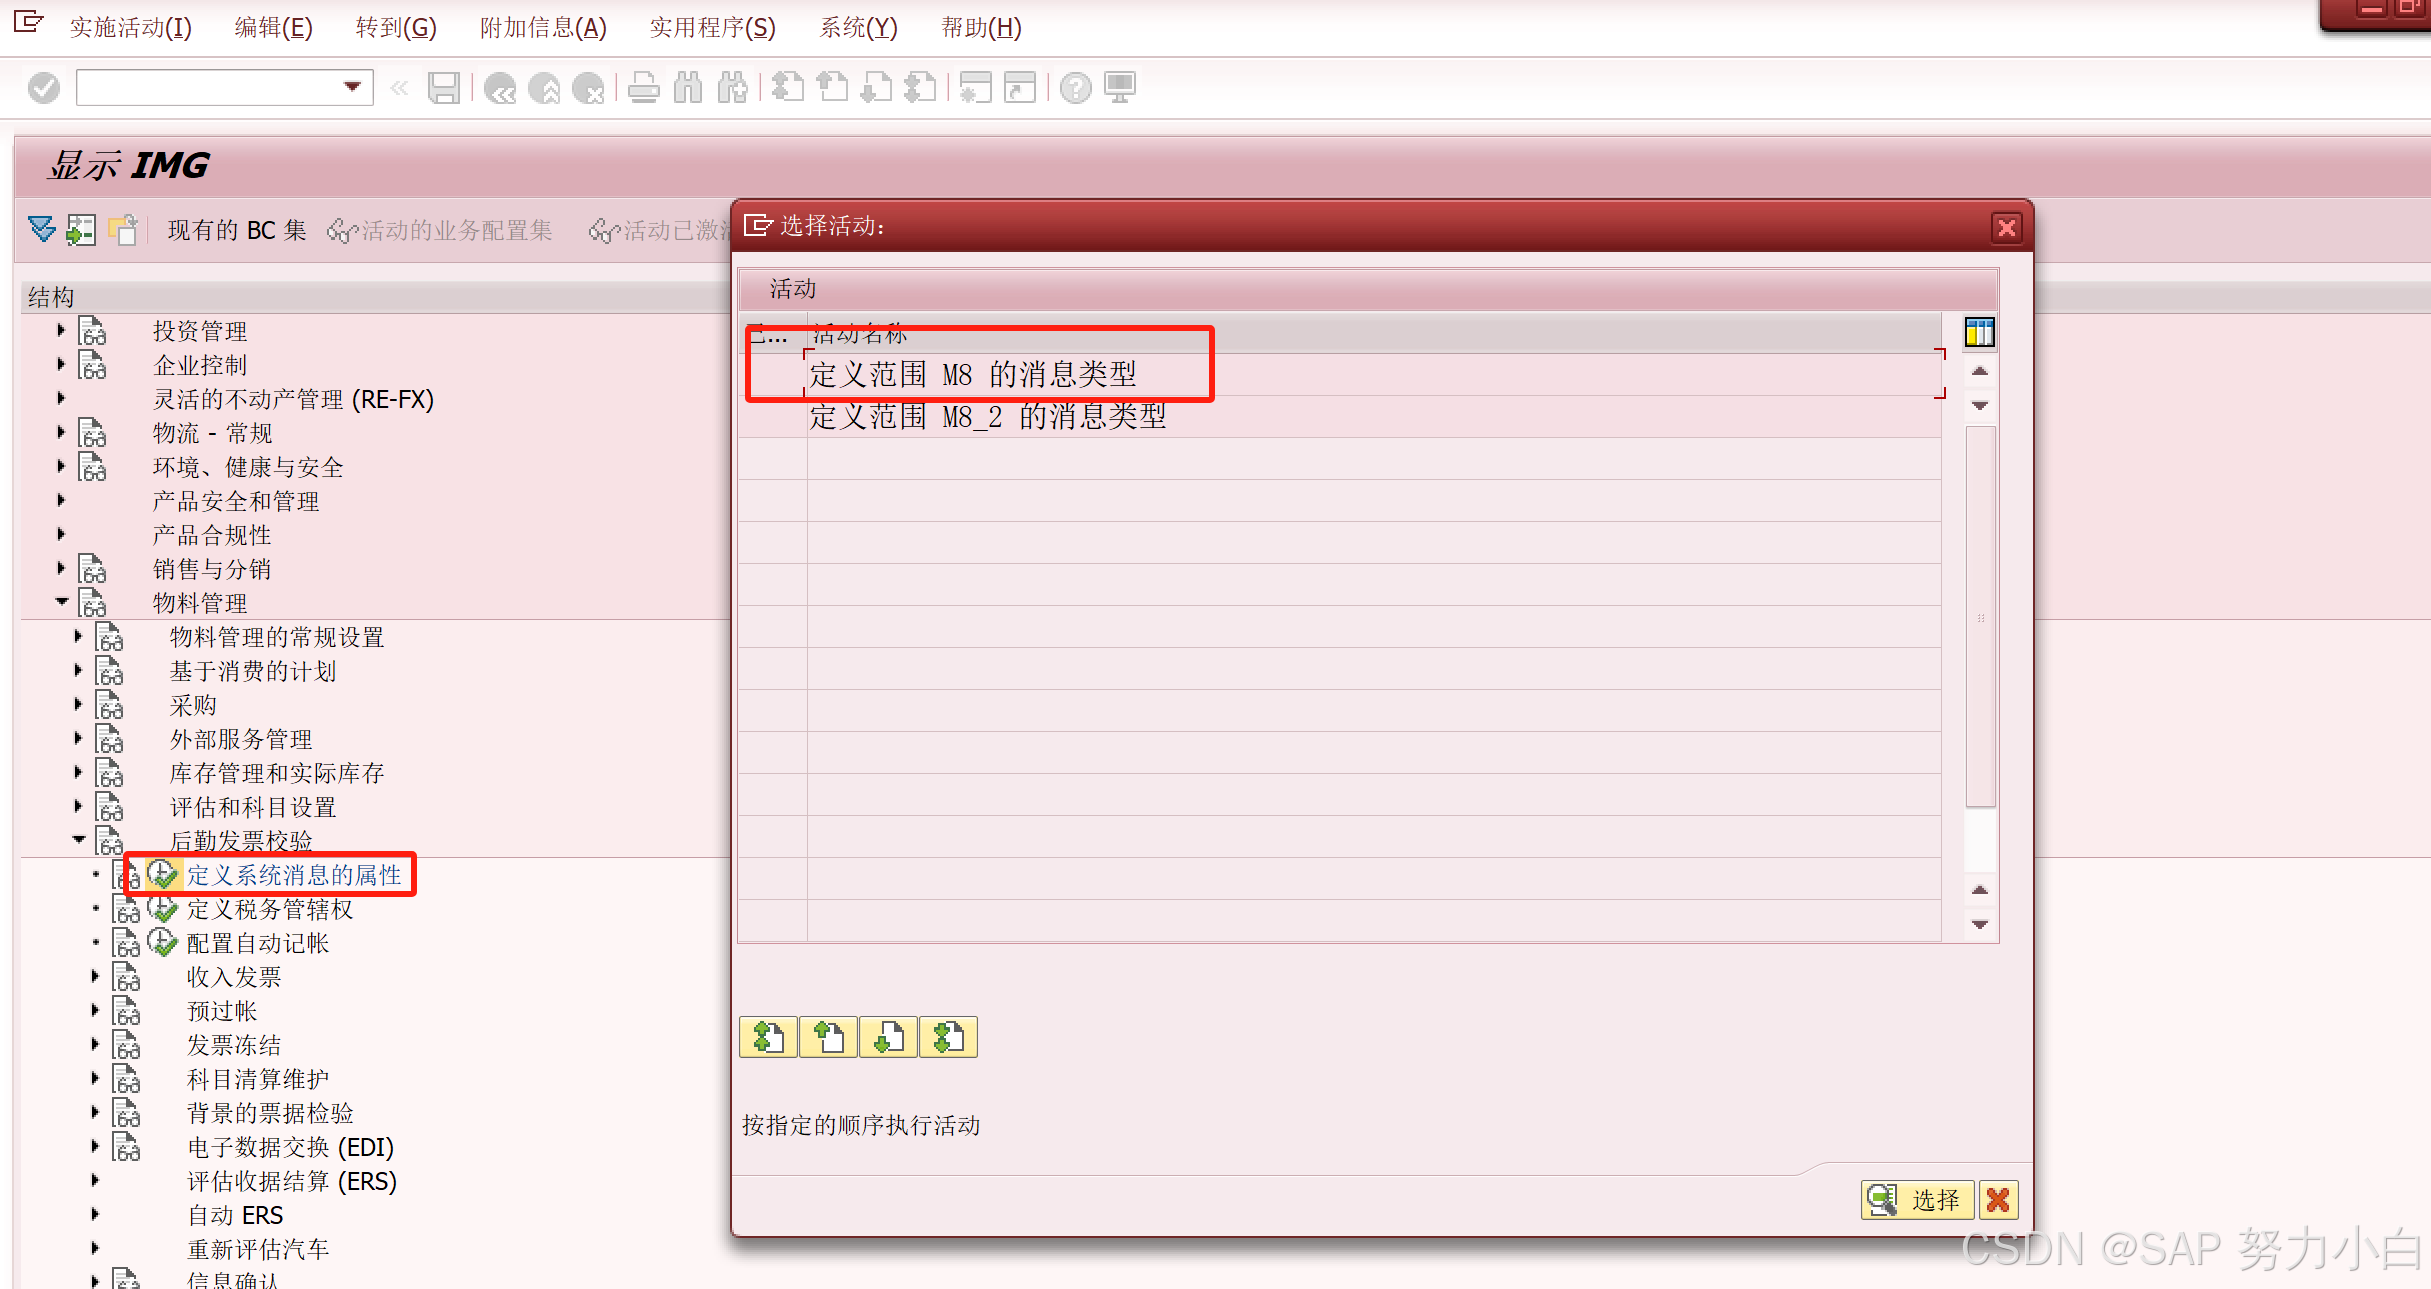This screenshot has height=1289, width=2431.
Task: Click the 现有的 BC 集 button
Action: (x=236, y=230)
